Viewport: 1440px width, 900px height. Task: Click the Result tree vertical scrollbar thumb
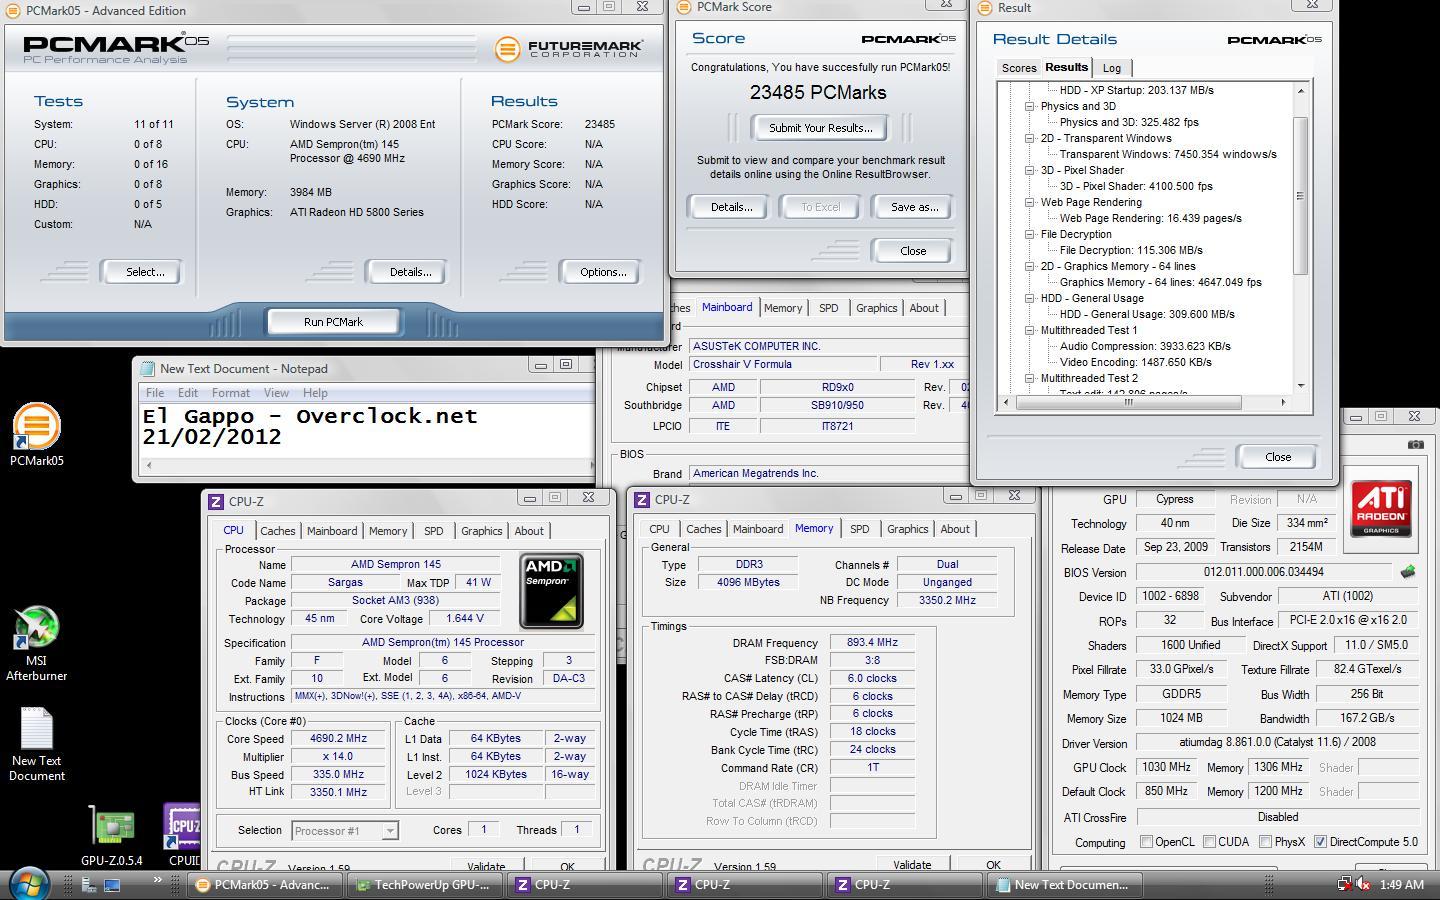tap(1300, 195)
